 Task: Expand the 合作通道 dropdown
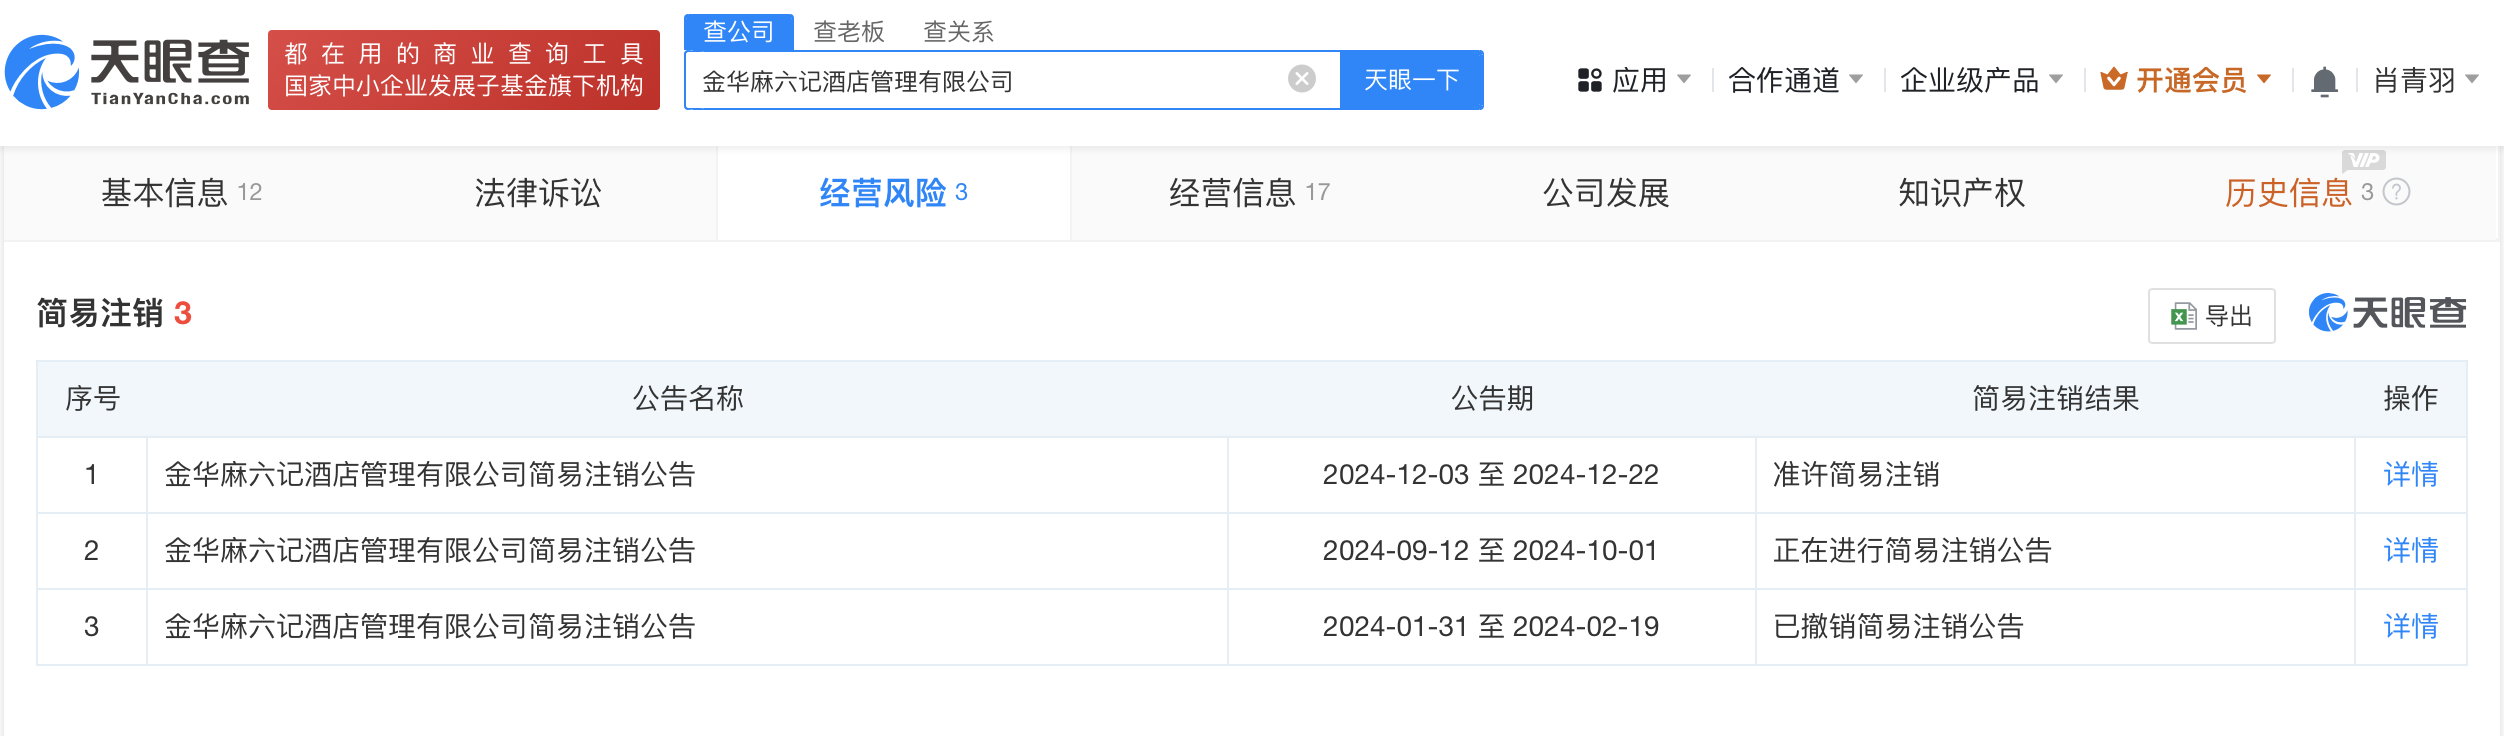(x=1795, y=80)
